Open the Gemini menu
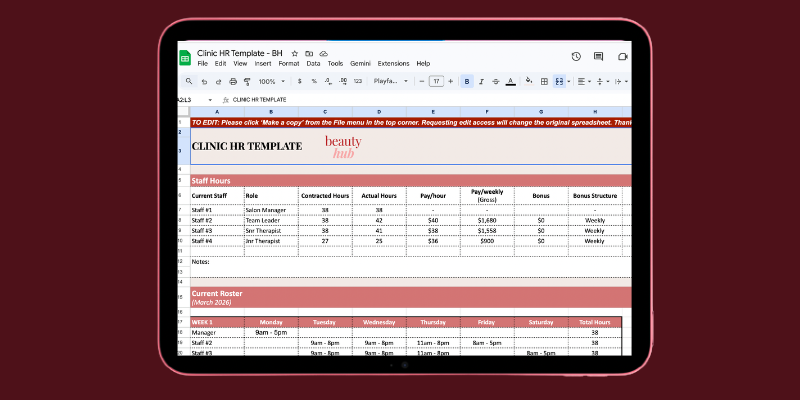This screenshot has width=800, height=400. tap(360, 64)
